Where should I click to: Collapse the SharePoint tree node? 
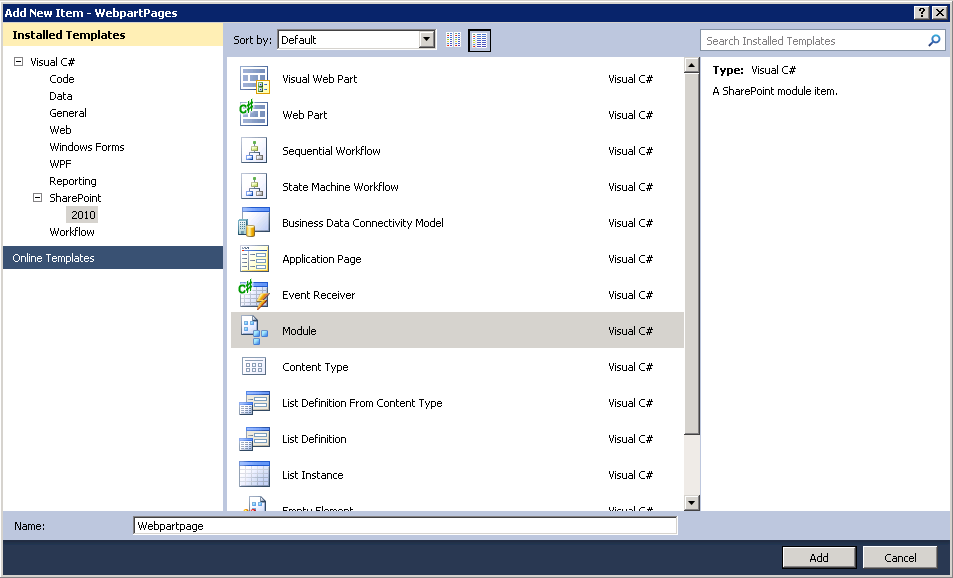pos(37,198)
